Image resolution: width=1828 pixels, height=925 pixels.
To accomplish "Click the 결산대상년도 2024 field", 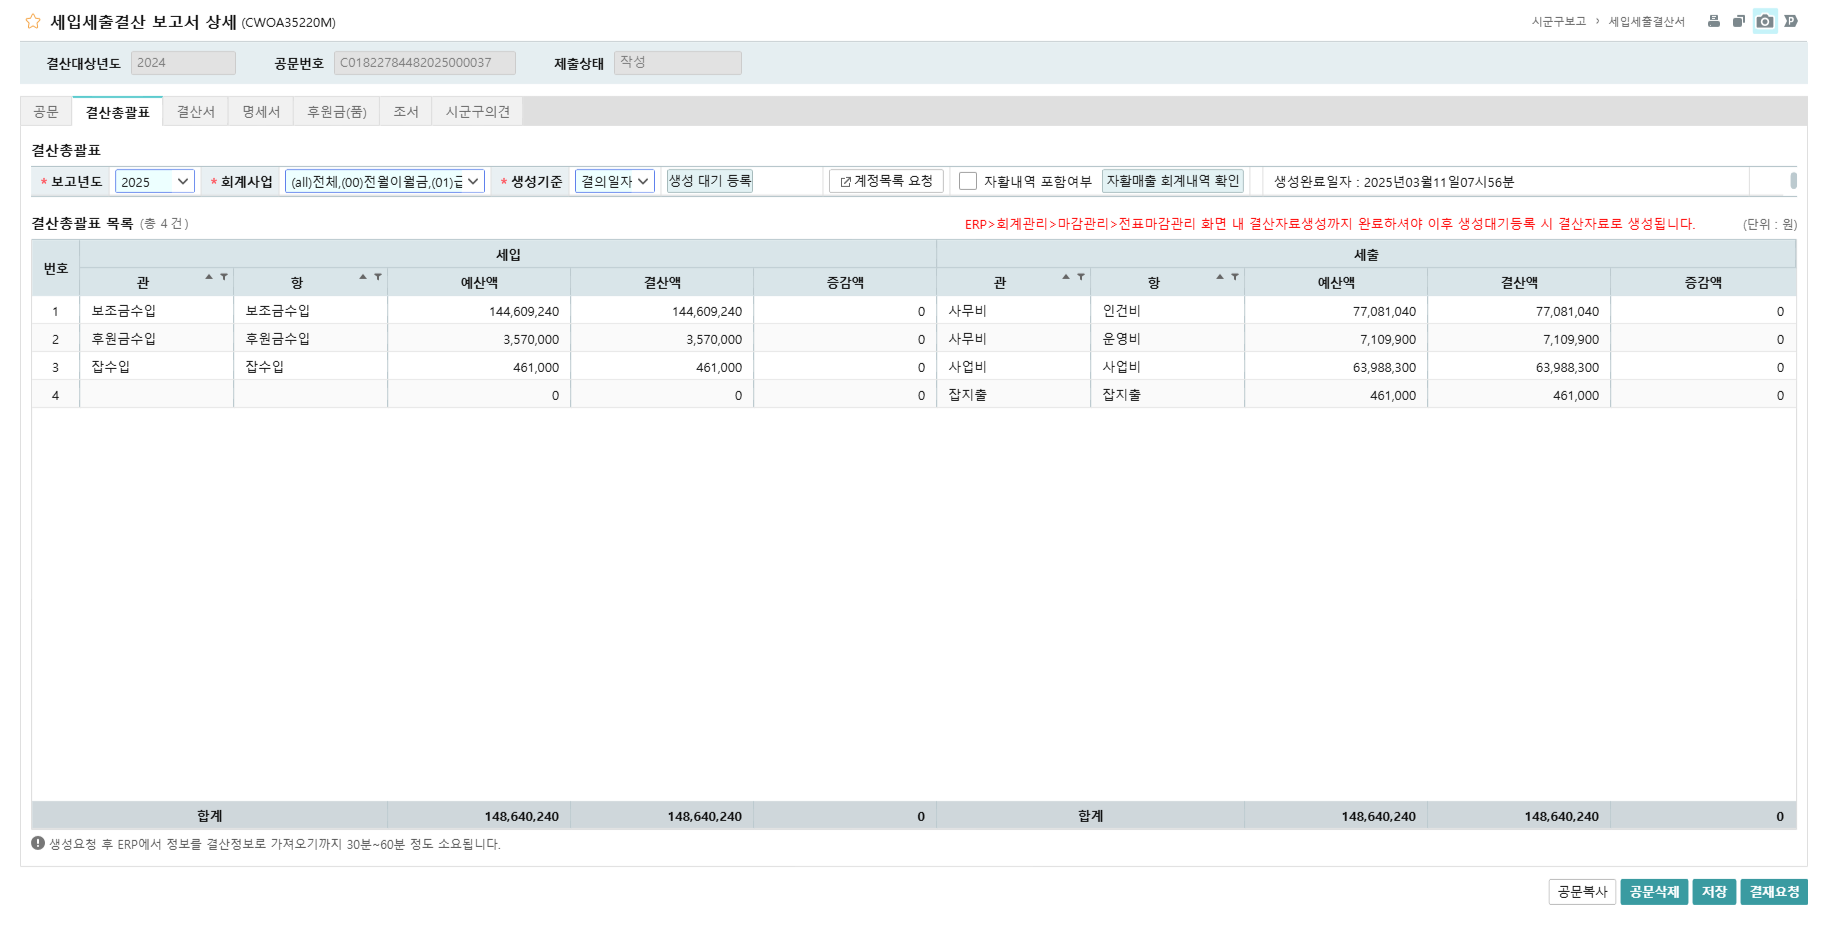I will (x=183, y=63).
